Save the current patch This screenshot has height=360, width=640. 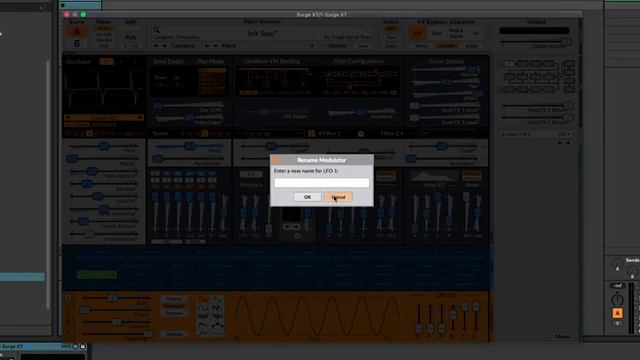(363, 46)
